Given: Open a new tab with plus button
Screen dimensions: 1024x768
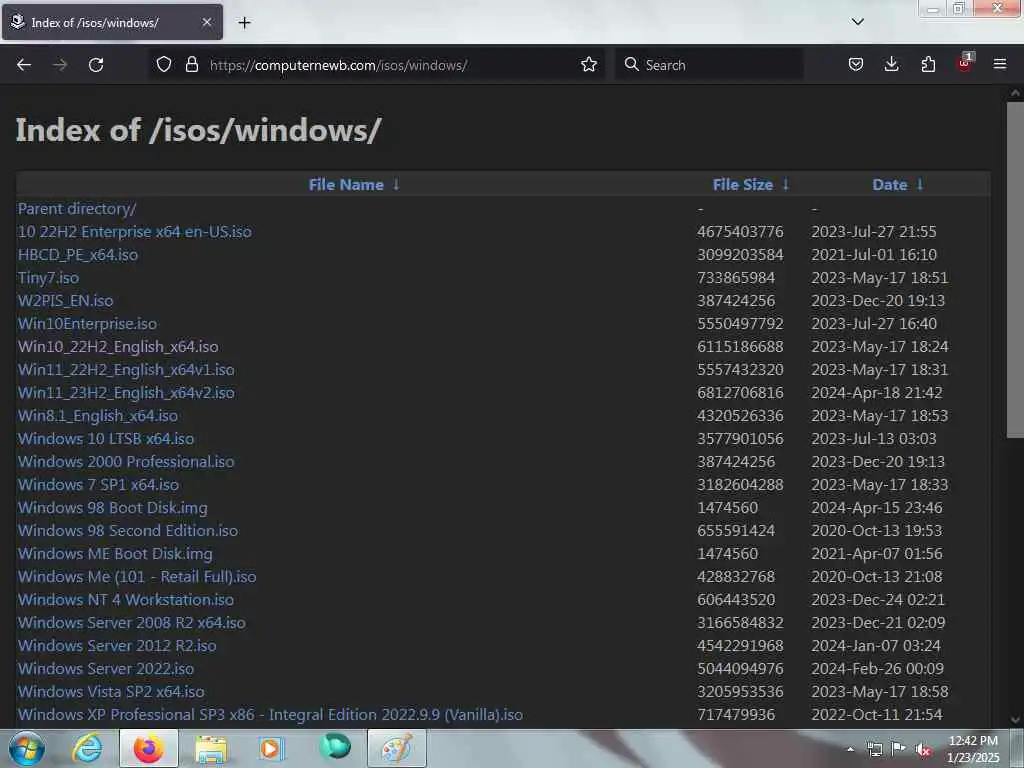Looking at the screenshot, I should (244, 23).
